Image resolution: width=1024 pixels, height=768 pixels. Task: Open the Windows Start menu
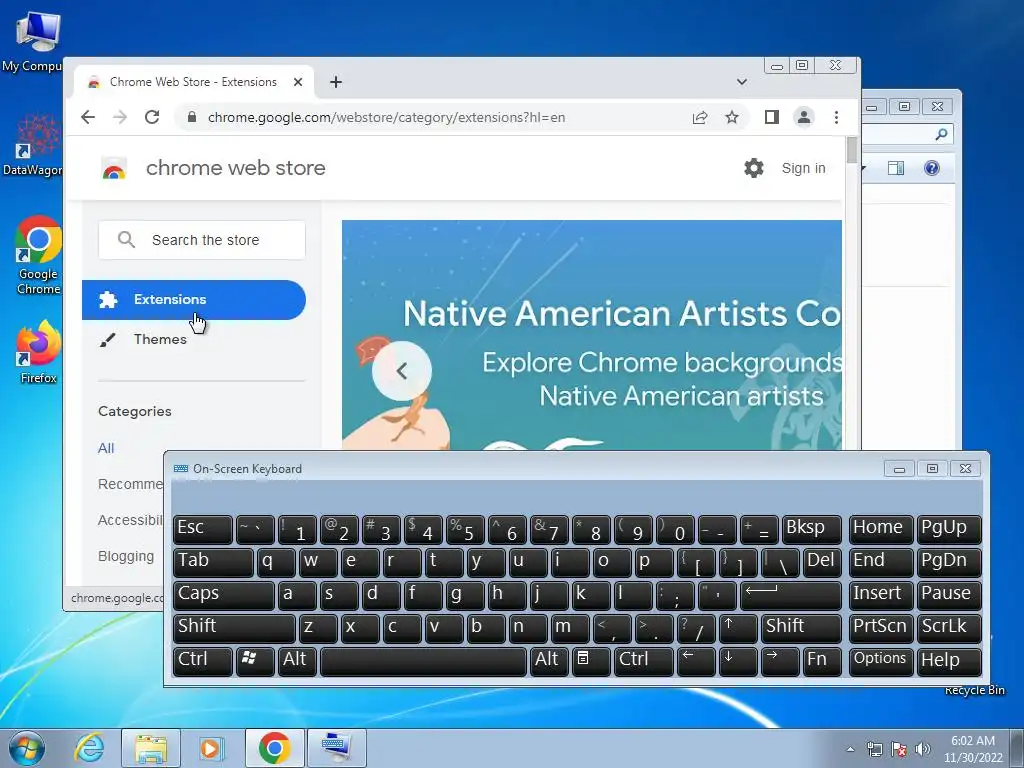pos(27,748)
